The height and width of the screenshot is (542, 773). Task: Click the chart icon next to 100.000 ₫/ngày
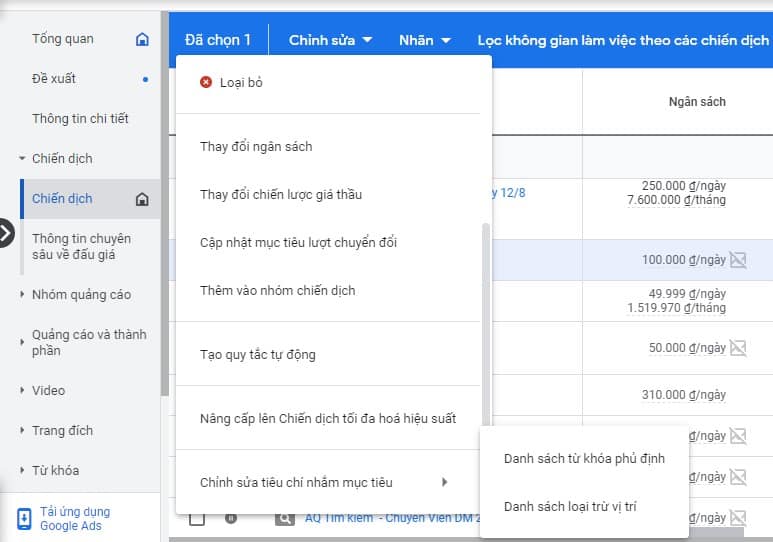coord(738,260)
